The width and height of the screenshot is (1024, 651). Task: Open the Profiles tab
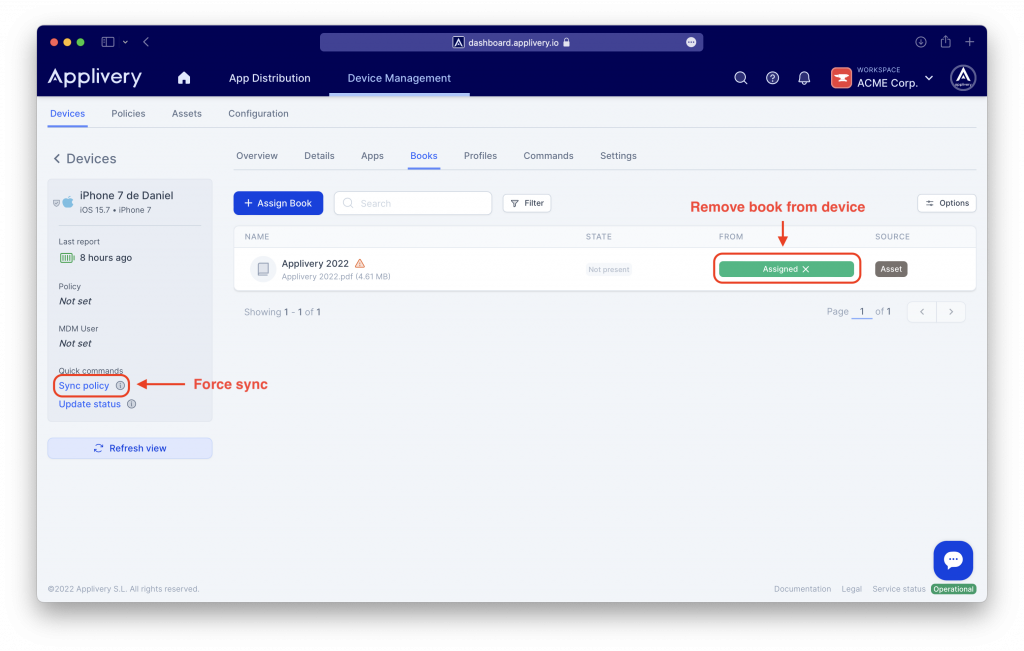point(480,156)
